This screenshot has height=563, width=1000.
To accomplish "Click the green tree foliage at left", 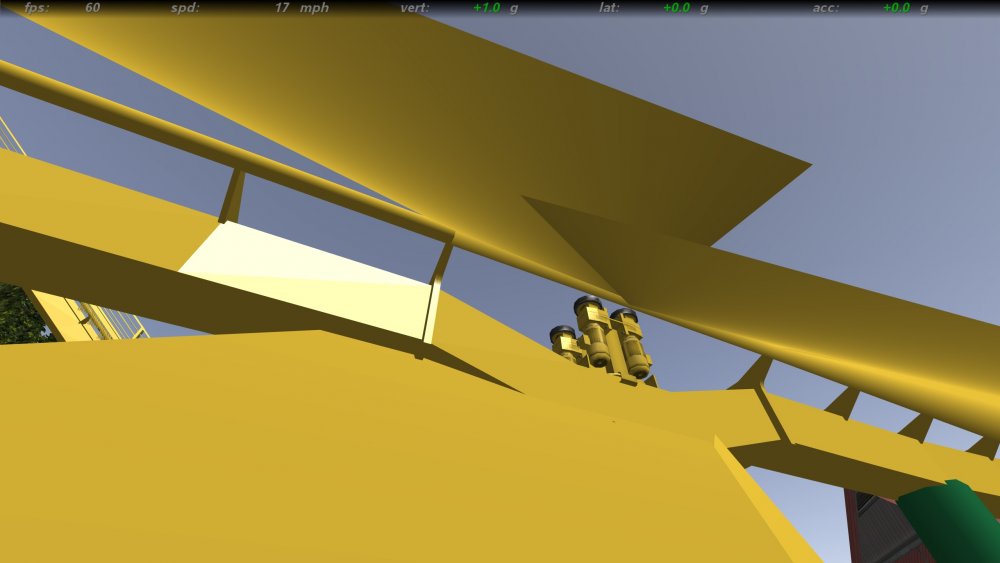I will click(x=20, y=315).
